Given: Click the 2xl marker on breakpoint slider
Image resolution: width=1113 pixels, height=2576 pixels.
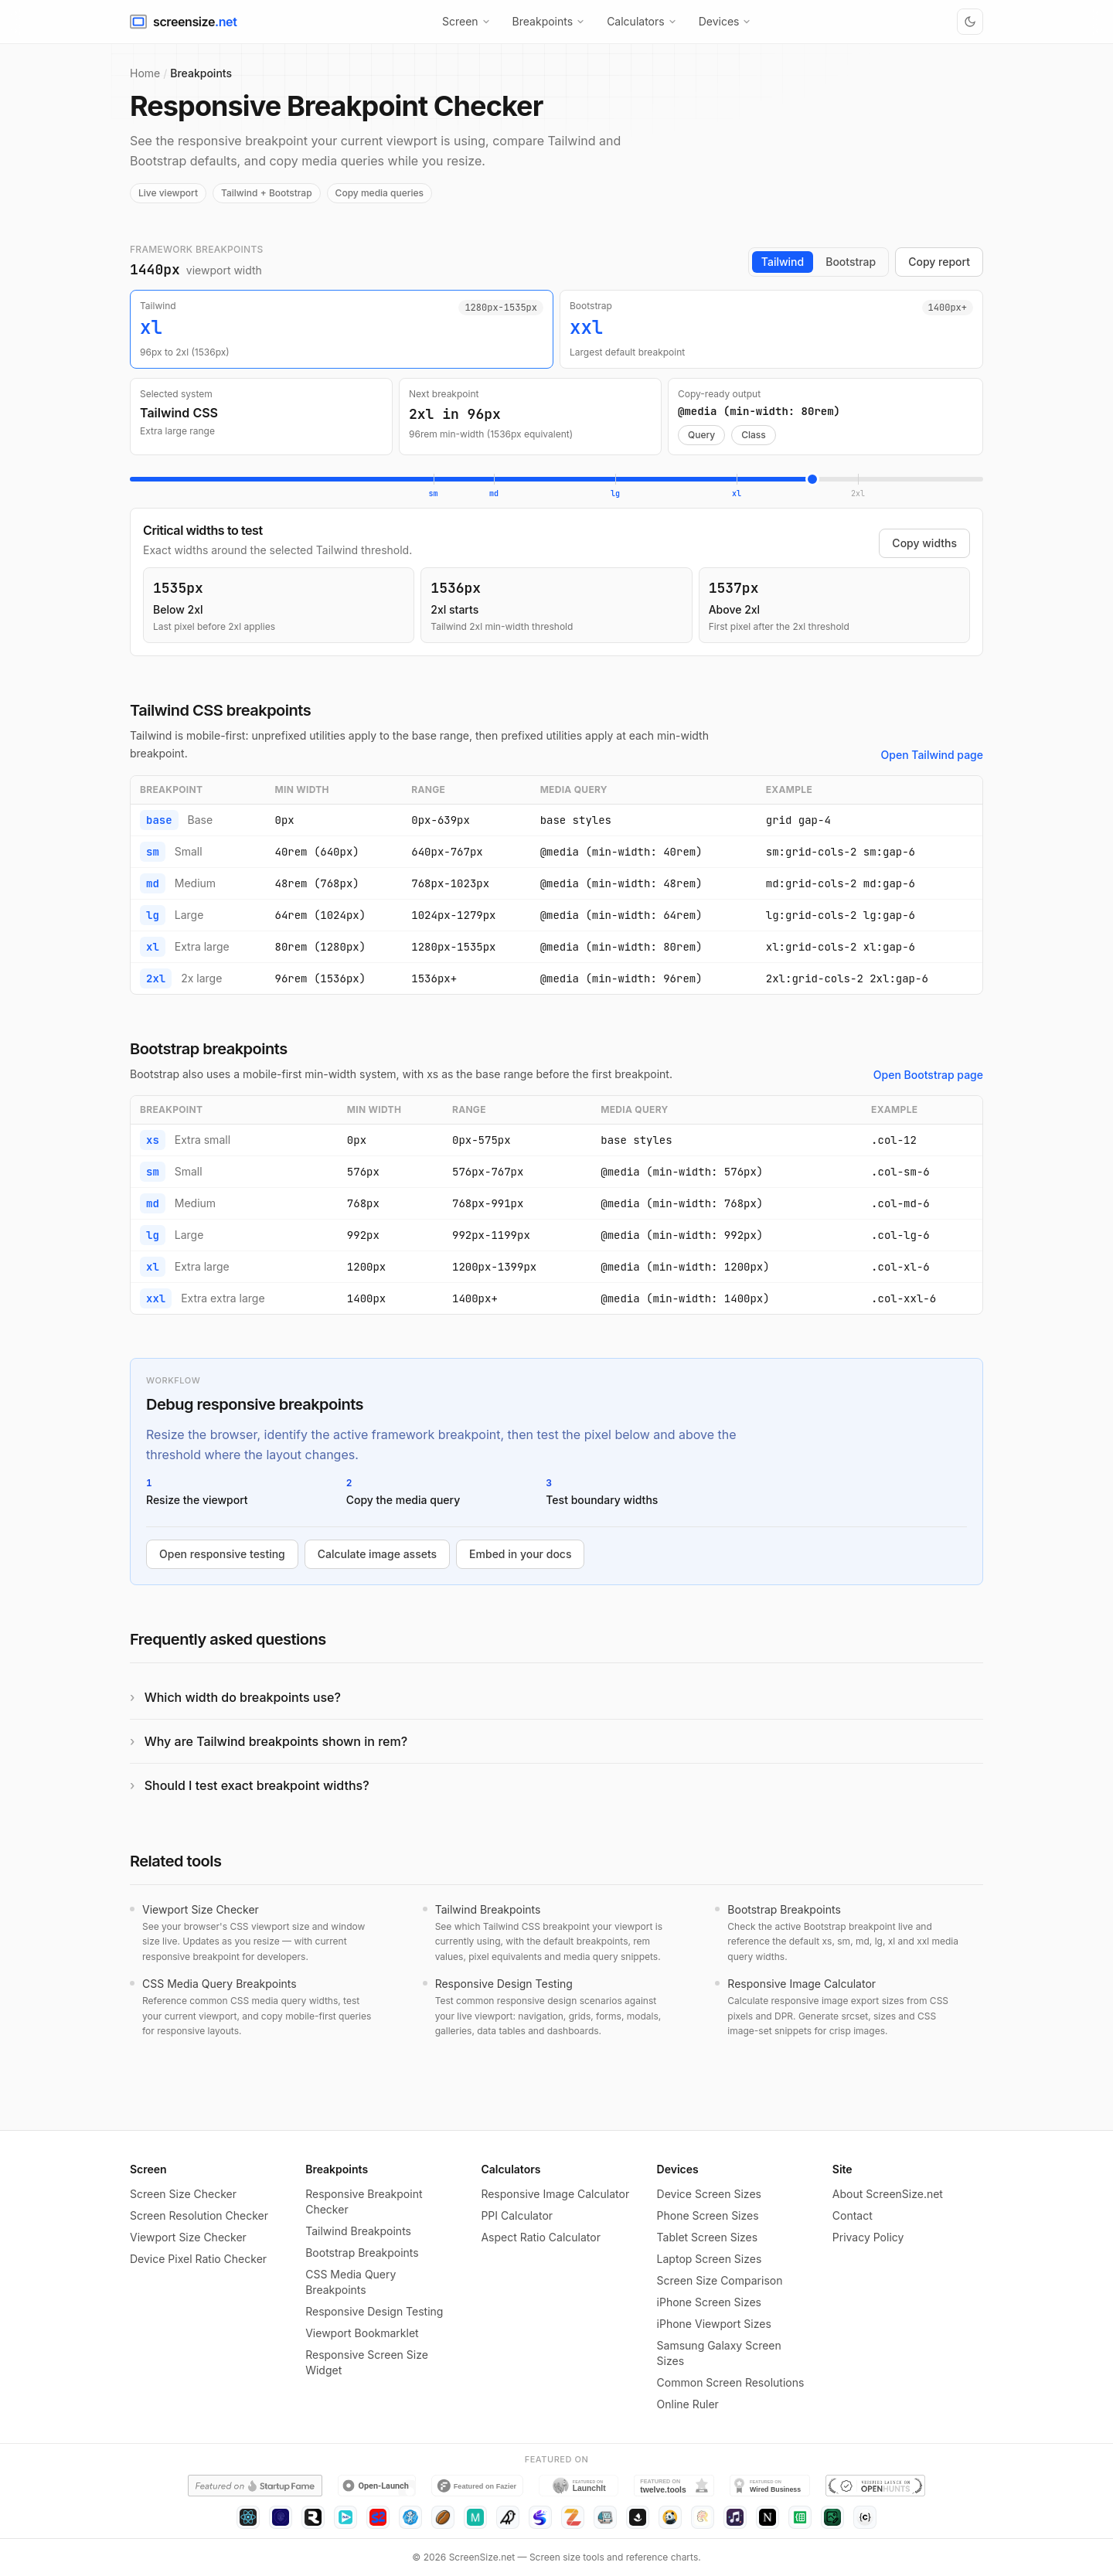Looking at the screenshot, I should (857, 493).
